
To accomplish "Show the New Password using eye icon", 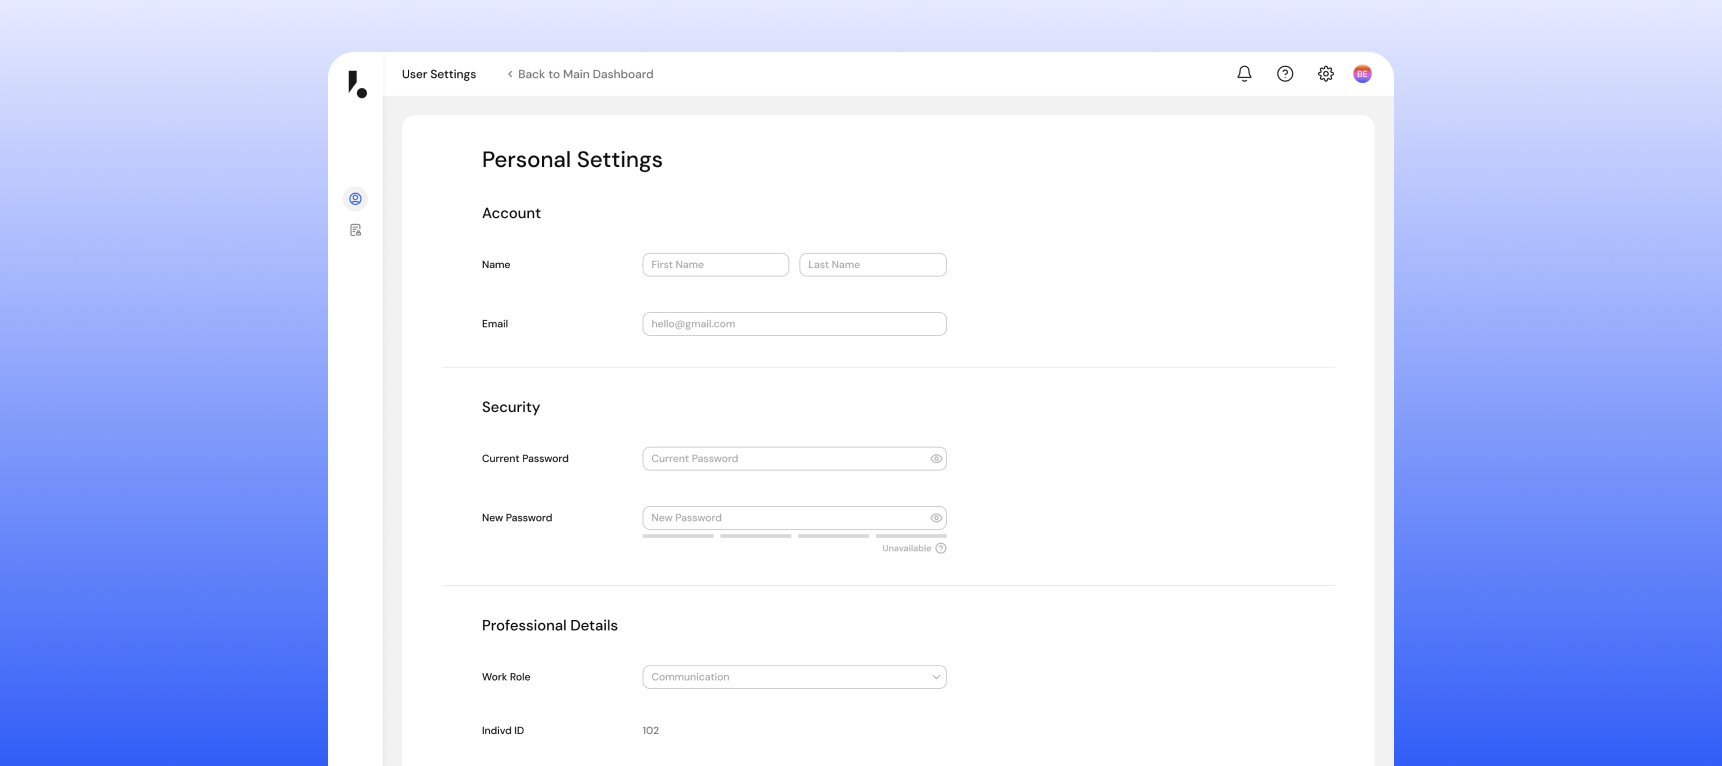I will pyautogui.click(x=936, y=518).
